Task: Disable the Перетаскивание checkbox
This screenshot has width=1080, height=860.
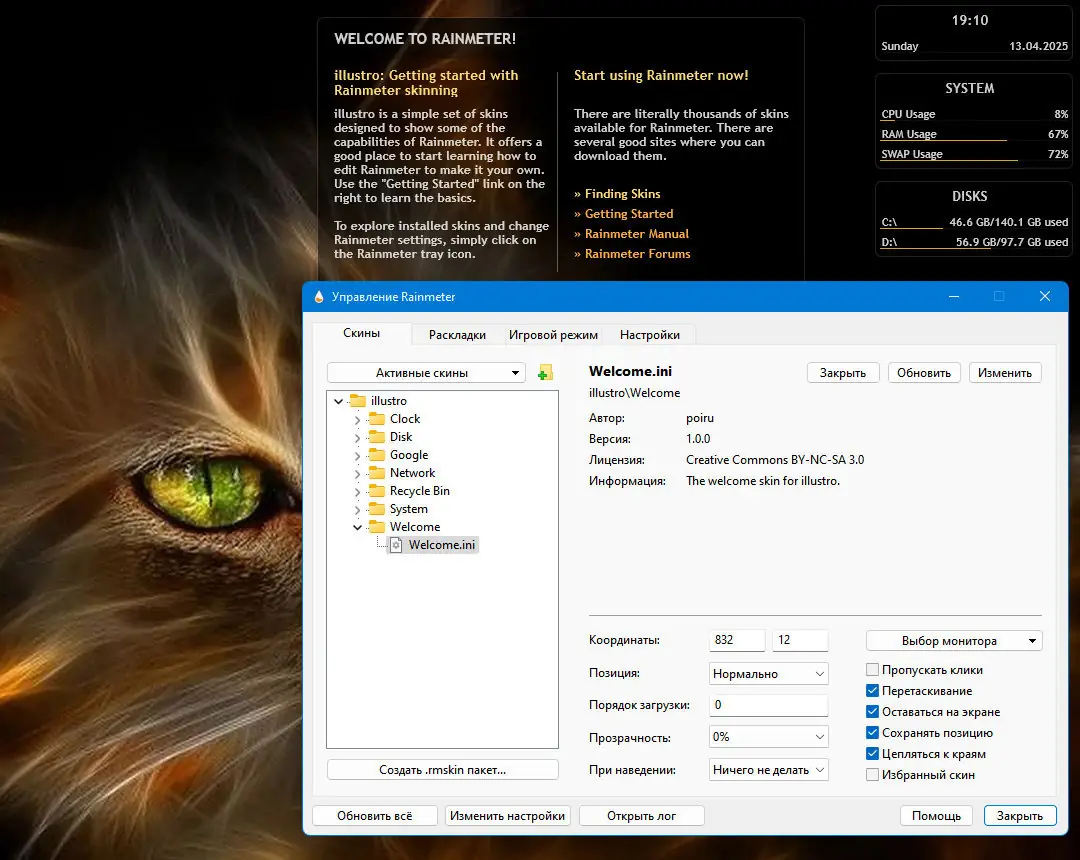Action: [873, 691]
